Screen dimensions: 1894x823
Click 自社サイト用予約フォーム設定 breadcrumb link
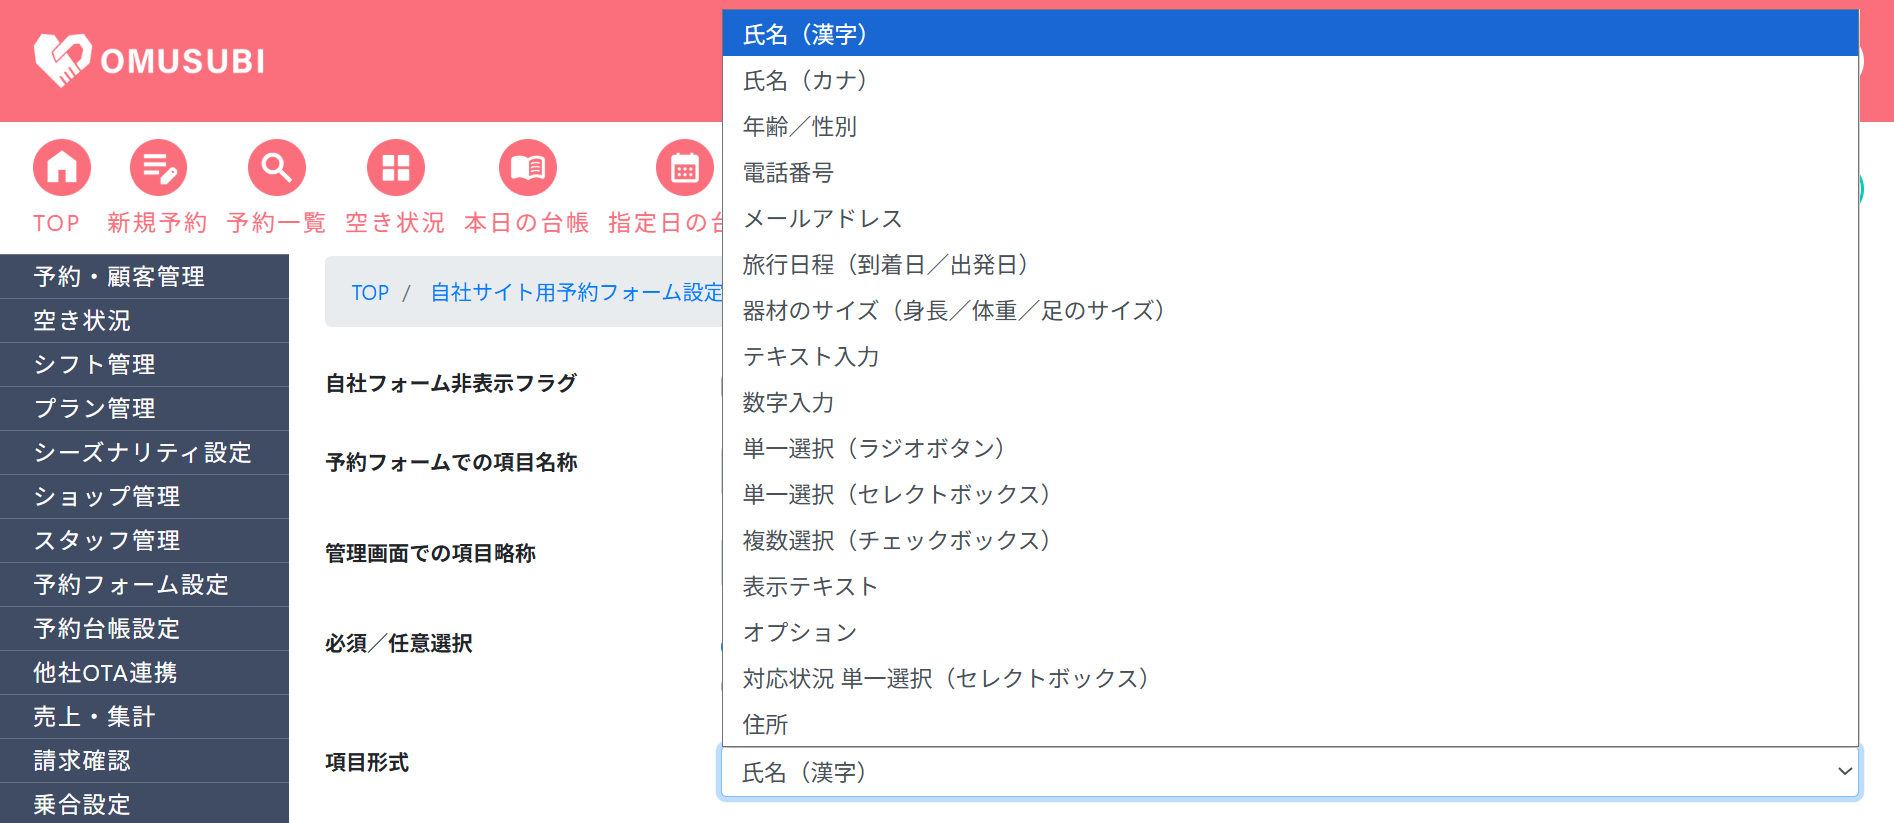tap(576, 292)
